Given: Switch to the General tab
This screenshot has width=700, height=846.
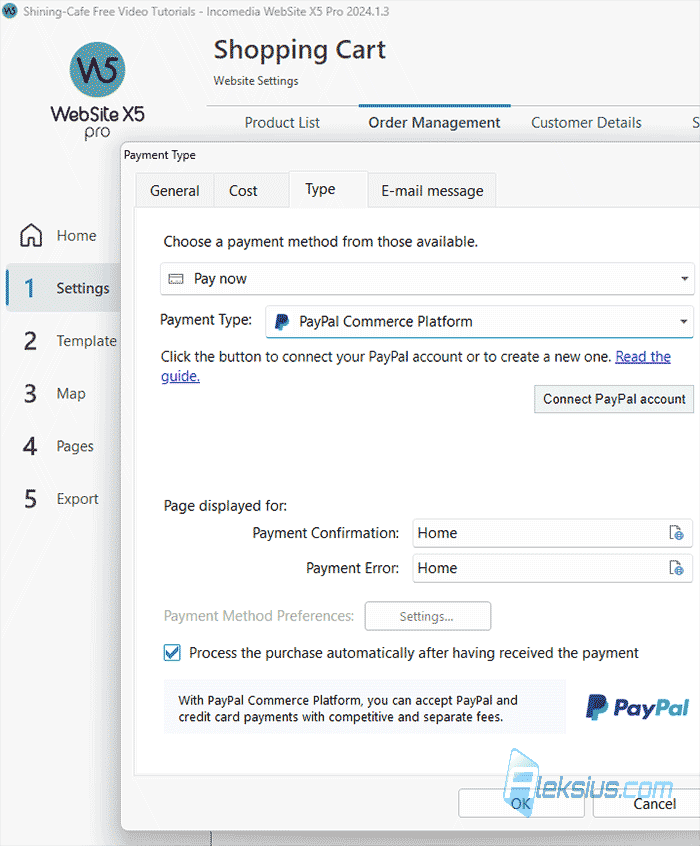Looking at the screenshot, I should (175, 191).
